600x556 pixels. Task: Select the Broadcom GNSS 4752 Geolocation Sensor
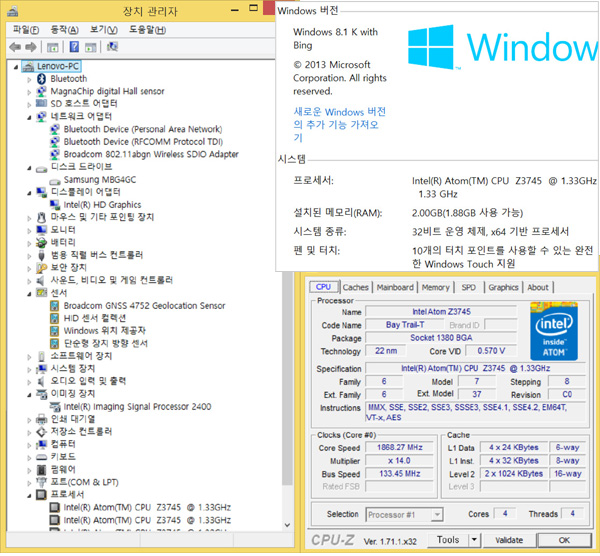(x=144, y=305)
